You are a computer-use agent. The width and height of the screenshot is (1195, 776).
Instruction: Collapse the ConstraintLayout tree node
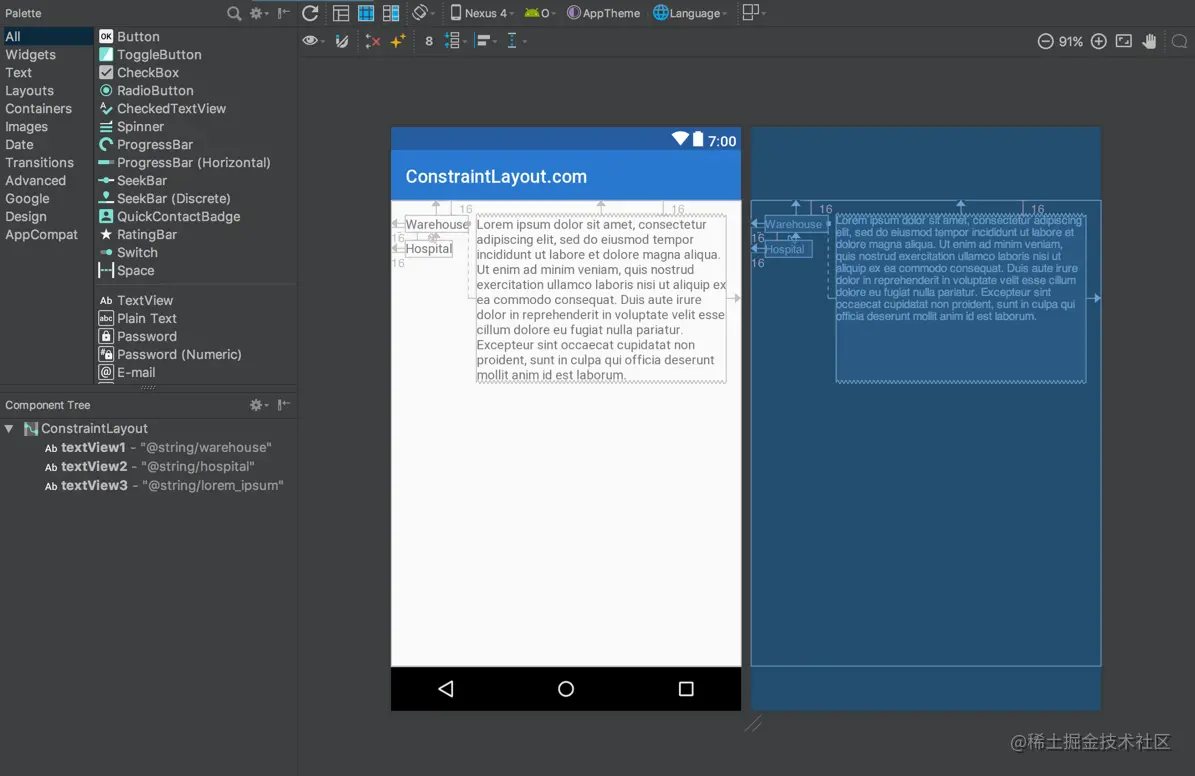pyautogui.click(x=10, y=429)
